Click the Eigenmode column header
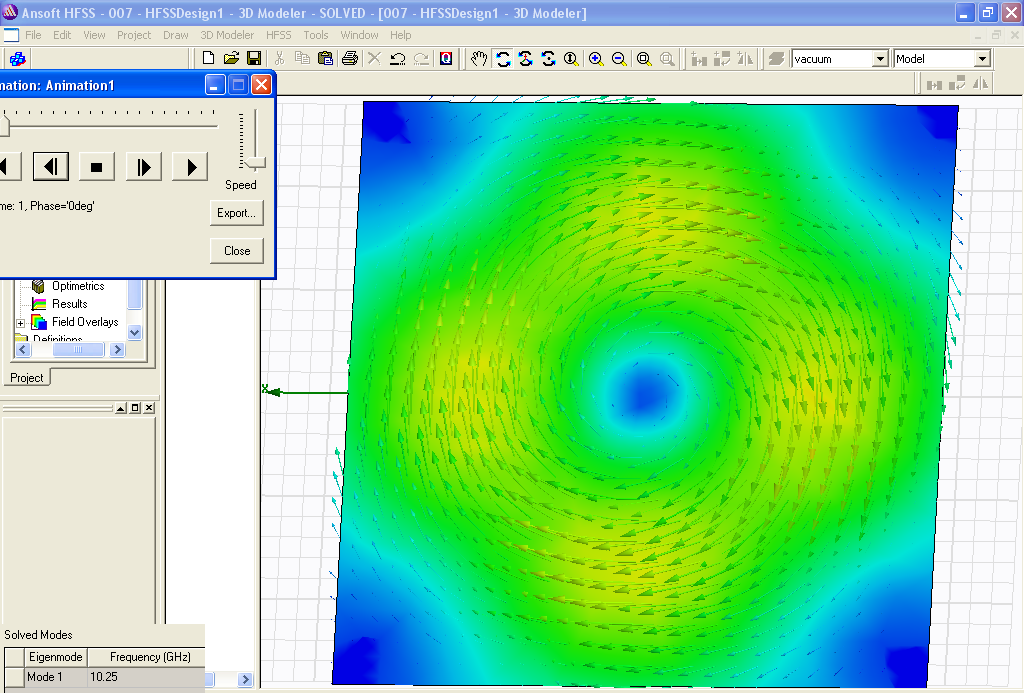The image size is (1024, 693). click(x=56, y=657)
